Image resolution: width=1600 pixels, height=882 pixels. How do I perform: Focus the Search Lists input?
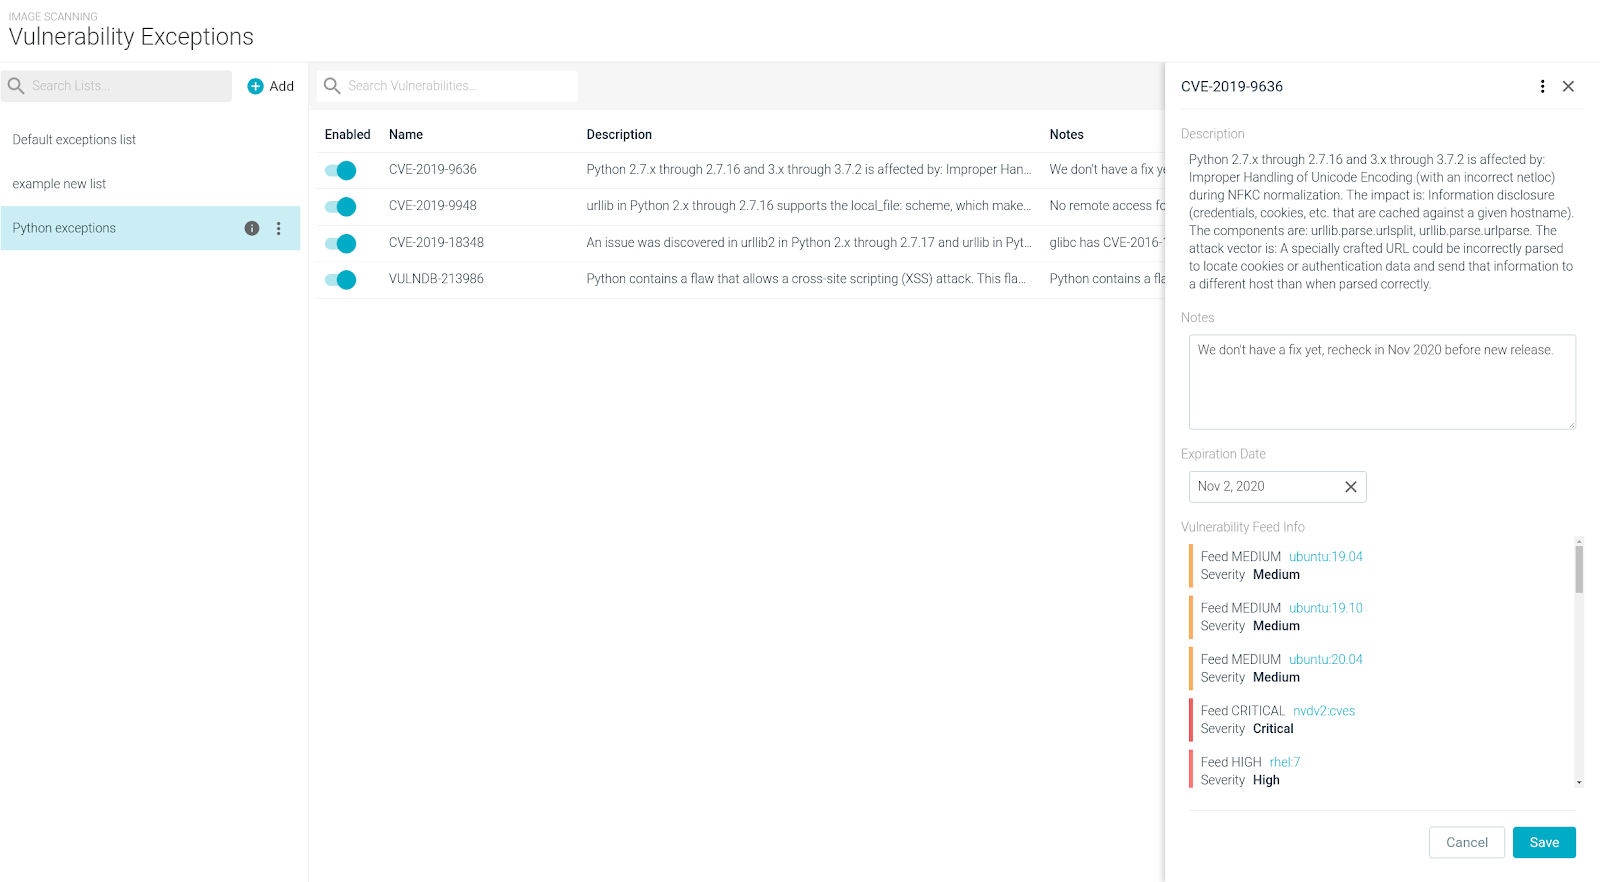point(117,86)
